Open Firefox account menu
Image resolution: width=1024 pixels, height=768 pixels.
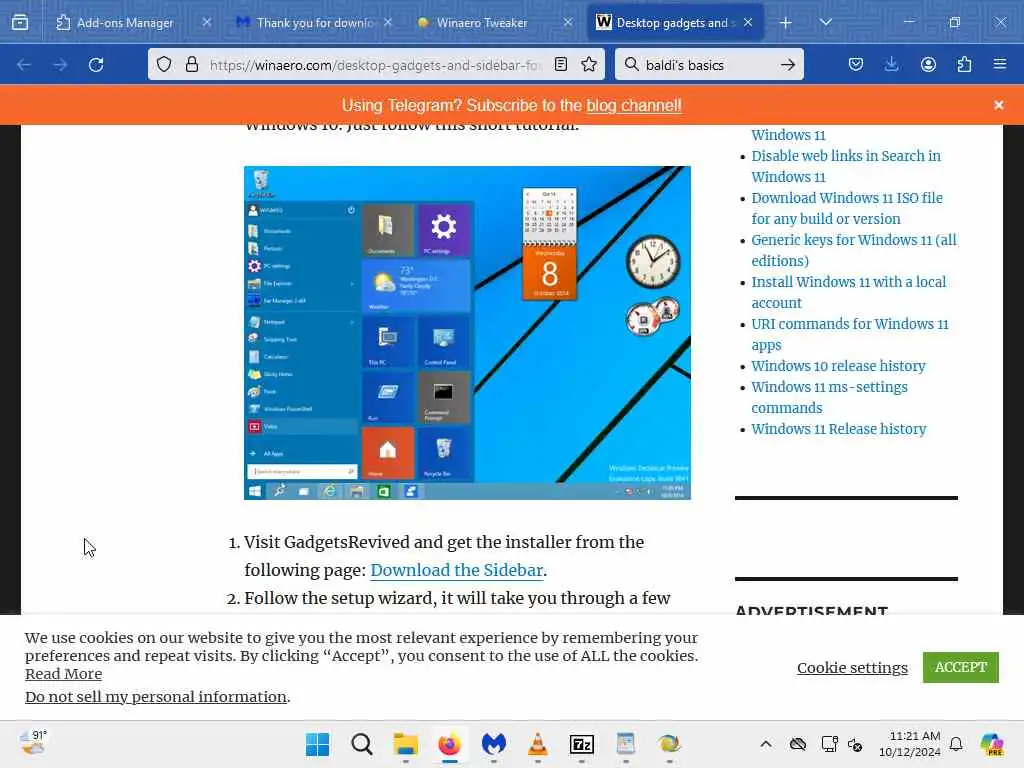(928, 64)
